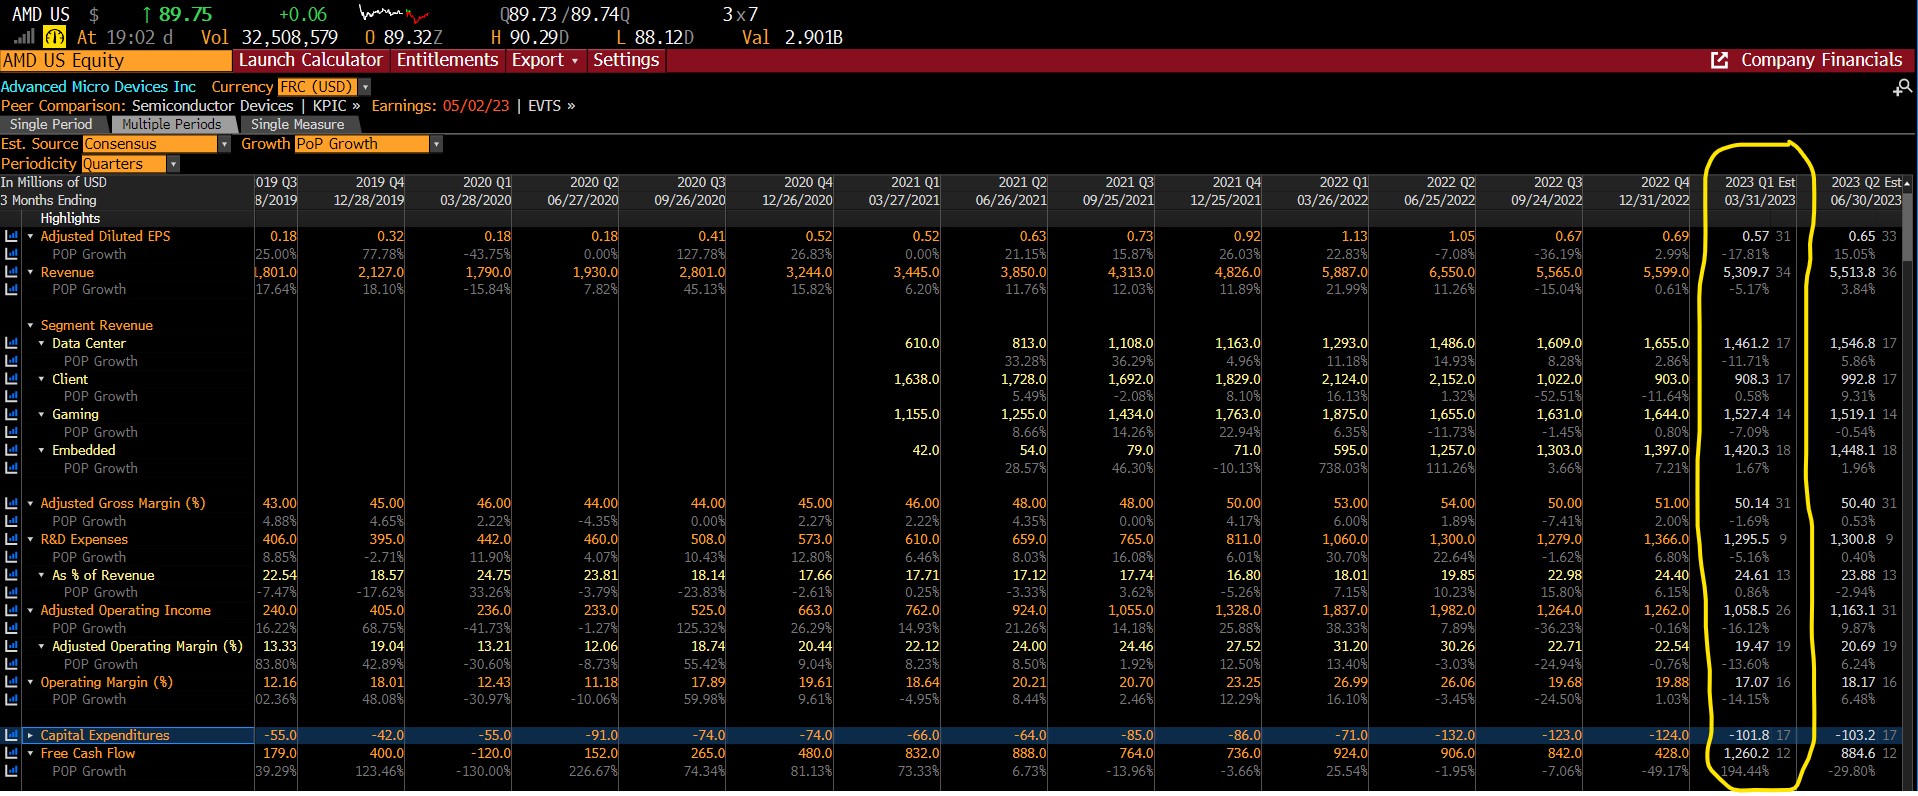
Task: Switch to the Single Measure tab
Action: pos(297,124)
